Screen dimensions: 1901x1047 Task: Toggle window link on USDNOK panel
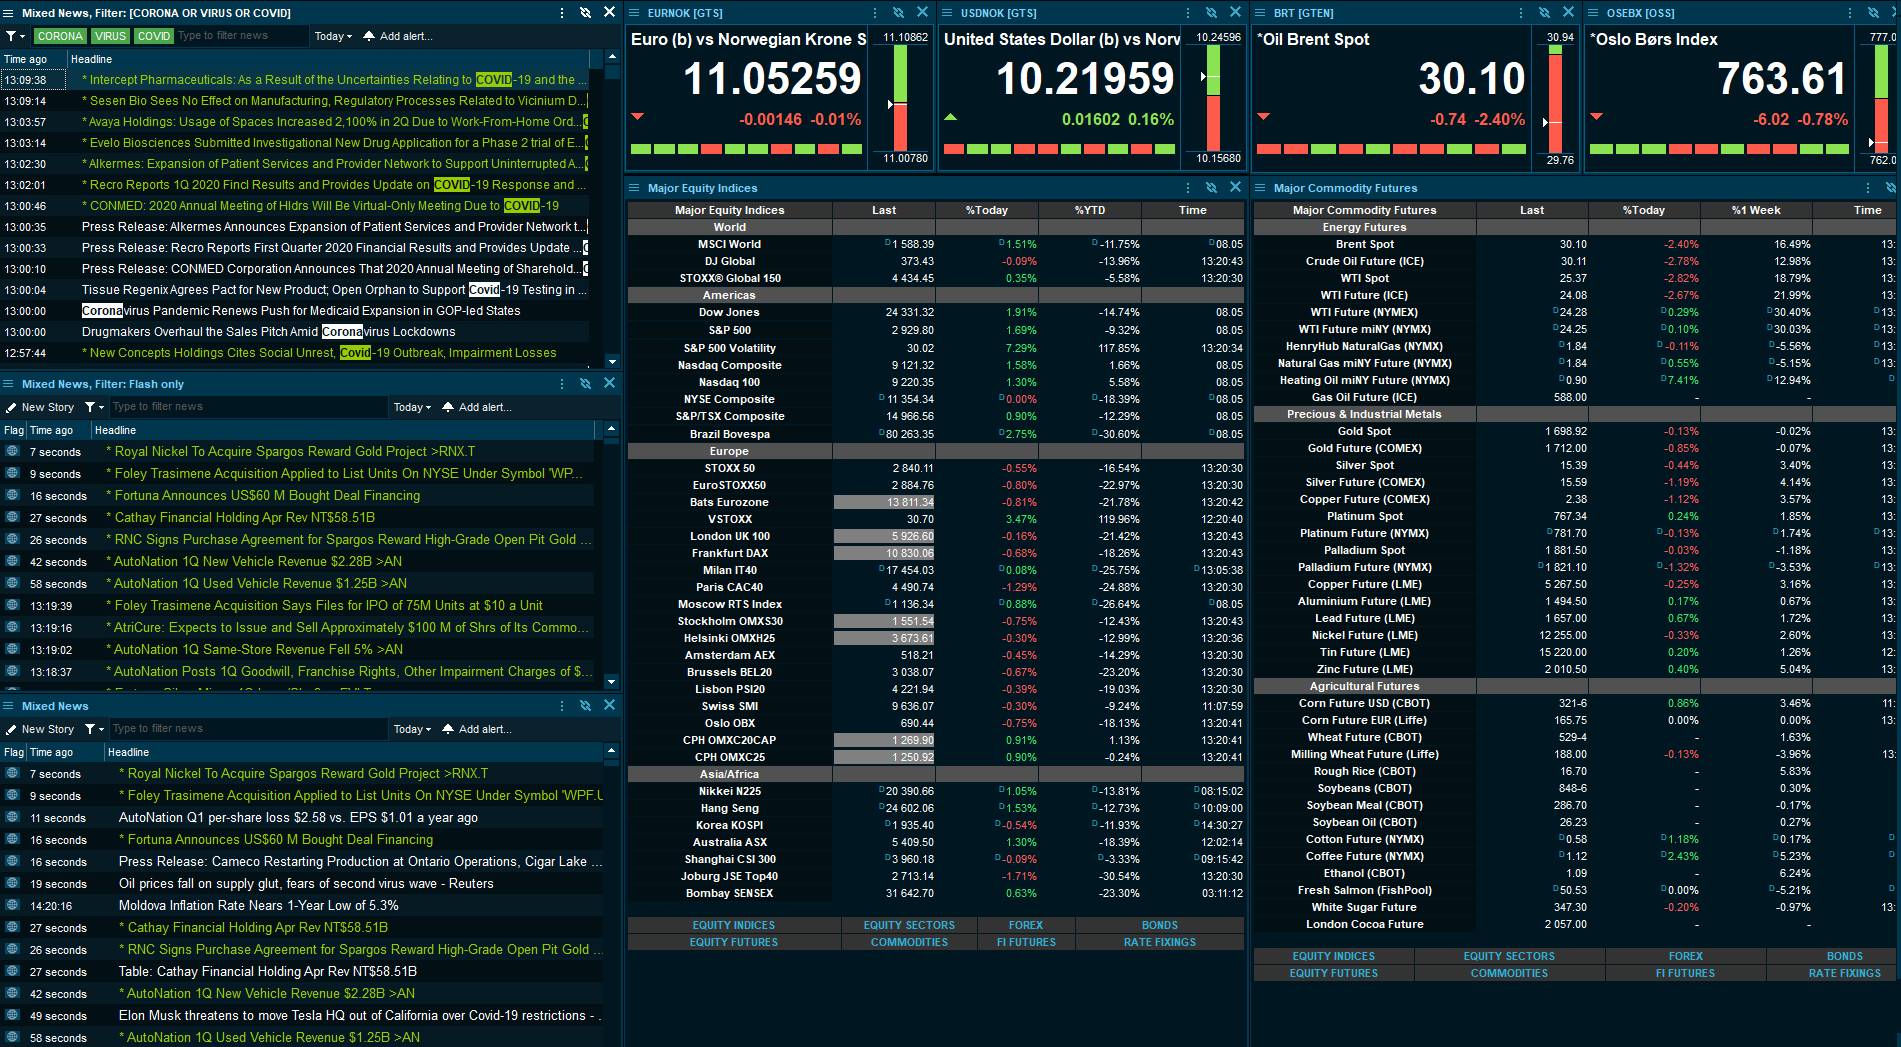(x=1212, y=13)
